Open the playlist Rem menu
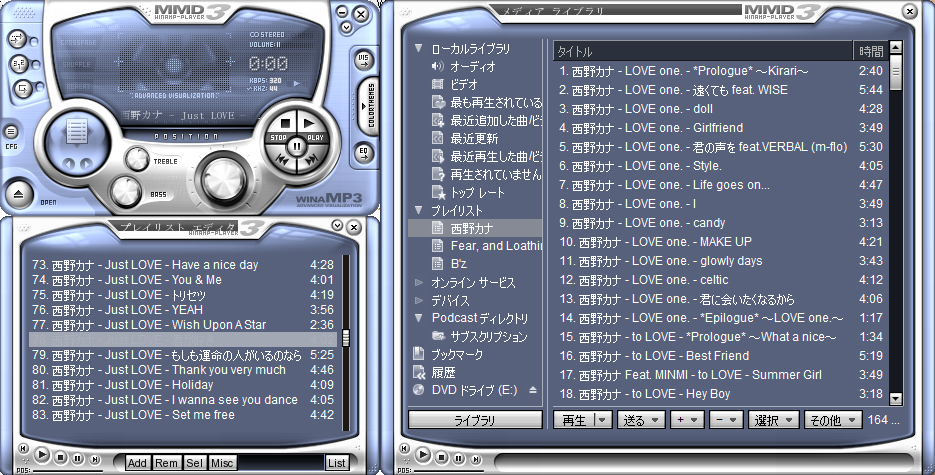Viewport: 935px width, 475px height. pos(166,462)
